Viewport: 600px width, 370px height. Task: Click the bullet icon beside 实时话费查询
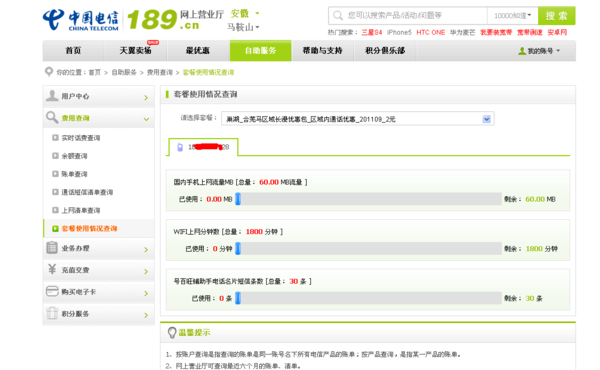click(x=55, y=137)
